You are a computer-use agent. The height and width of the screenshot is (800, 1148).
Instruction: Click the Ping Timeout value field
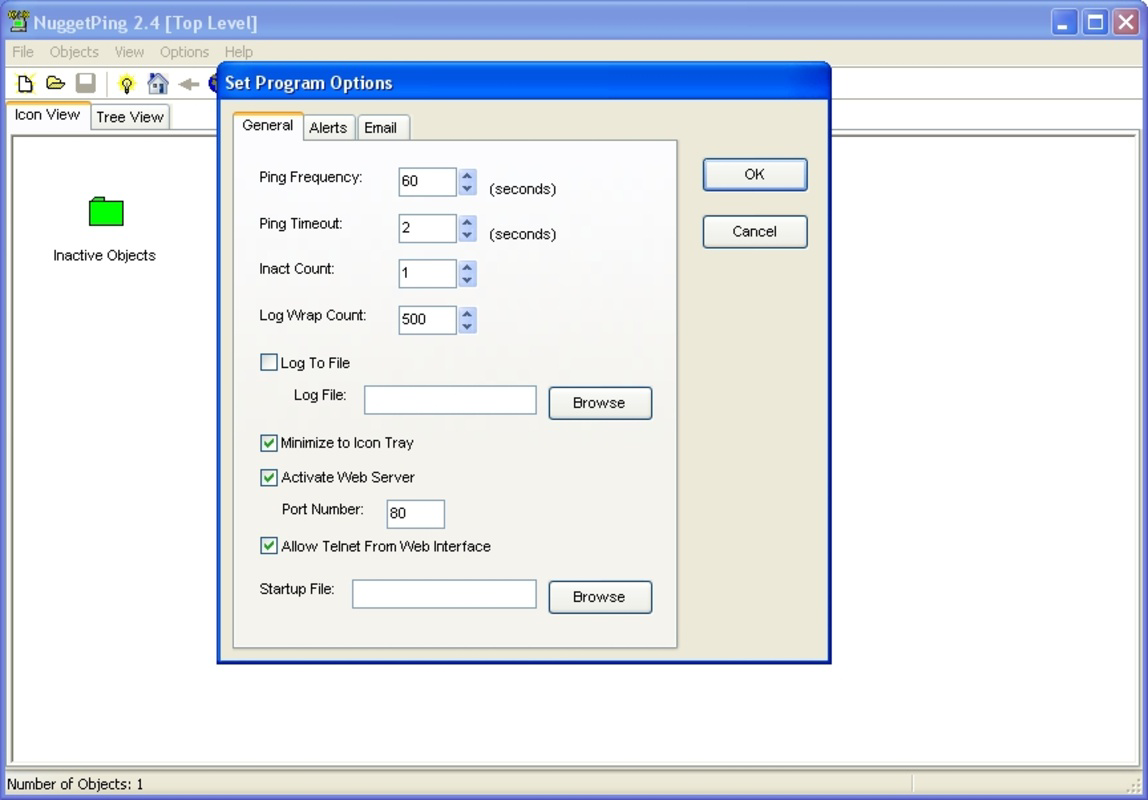coord(428,228)
